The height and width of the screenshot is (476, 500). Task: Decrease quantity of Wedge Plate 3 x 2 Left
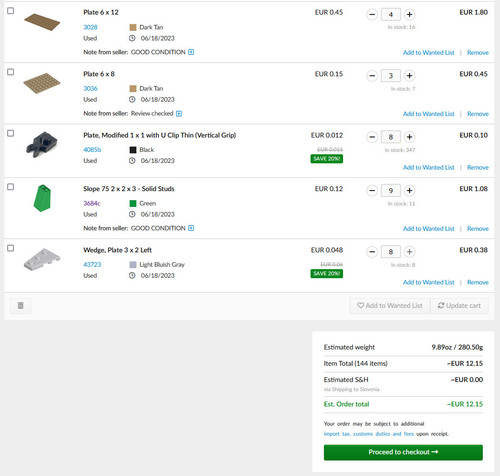point(372,252)
